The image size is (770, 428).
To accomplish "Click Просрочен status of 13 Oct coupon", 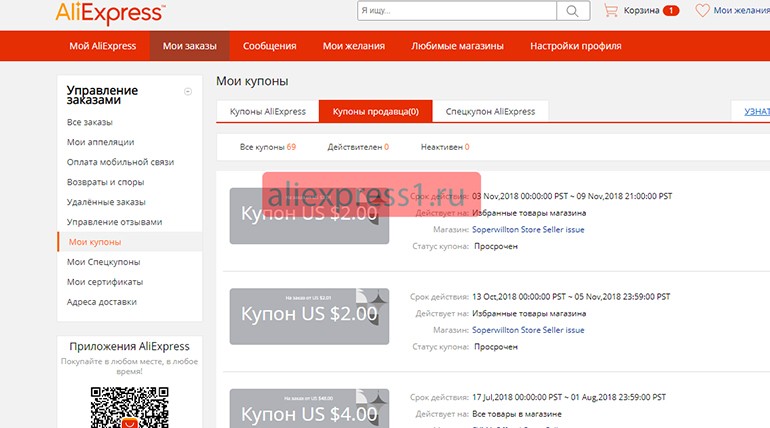I will 496,347.
